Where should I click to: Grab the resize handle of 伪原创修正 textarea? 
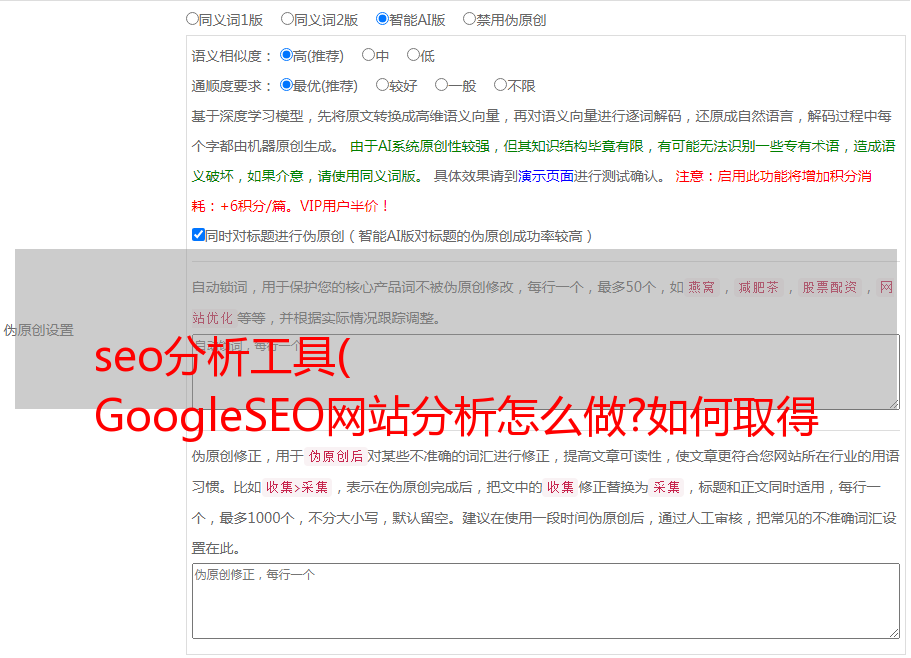coord(894,633)
